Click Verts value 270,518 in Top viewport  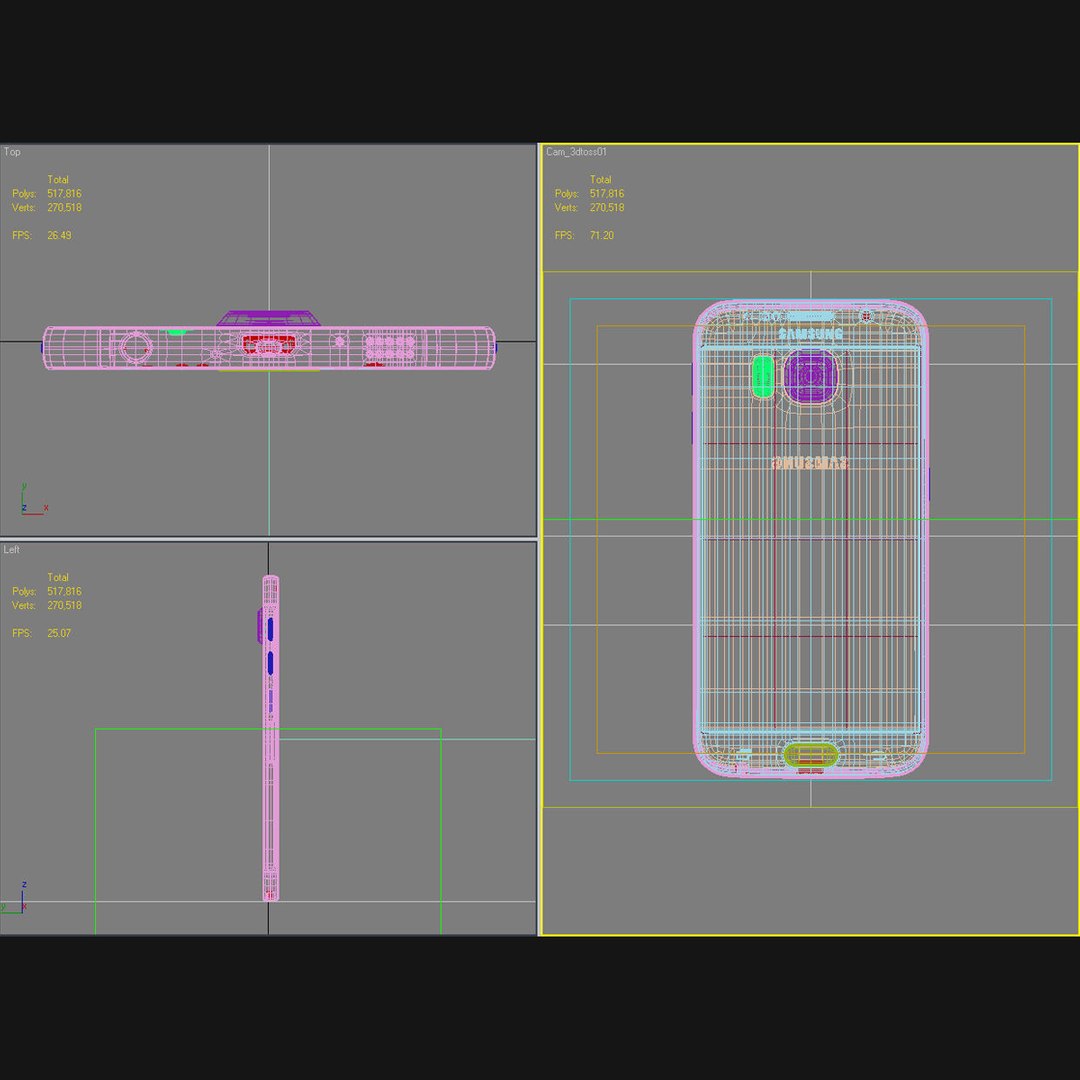point(64,207)
